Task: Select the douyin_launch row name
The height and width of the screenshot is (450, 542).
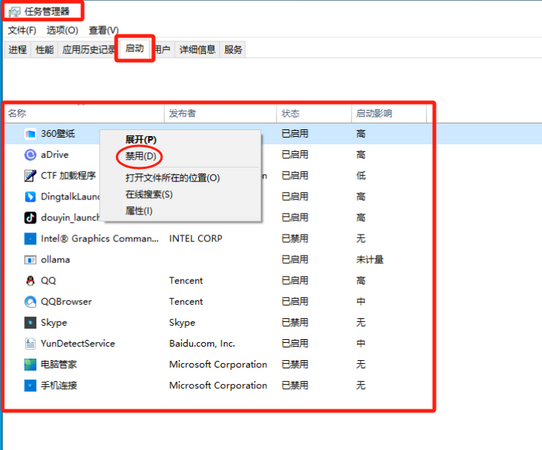Action: (x=70, y=218)
